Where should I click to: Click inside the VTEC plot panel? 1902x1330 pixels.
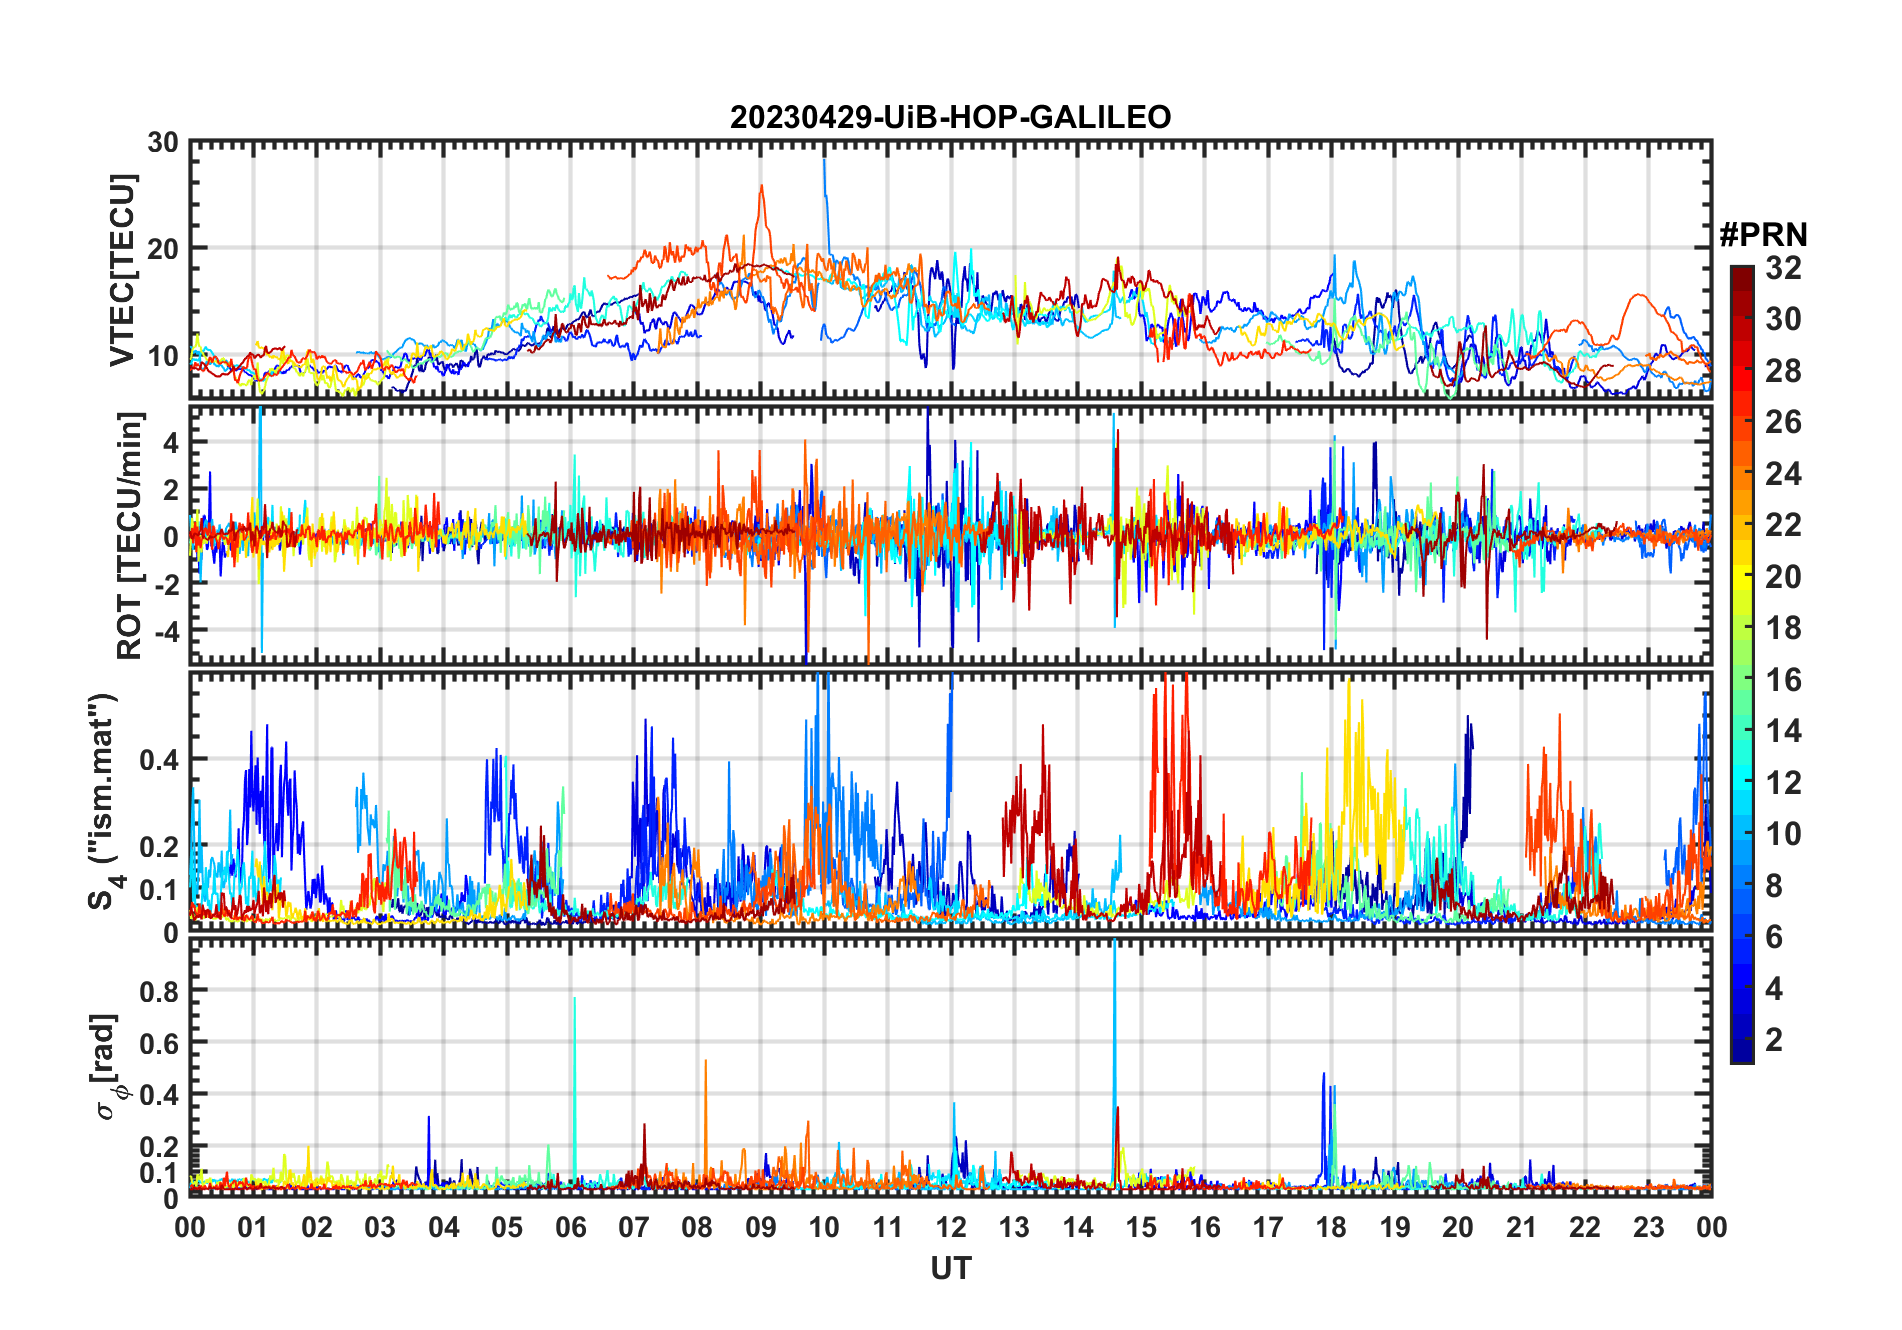coord(951,270)
